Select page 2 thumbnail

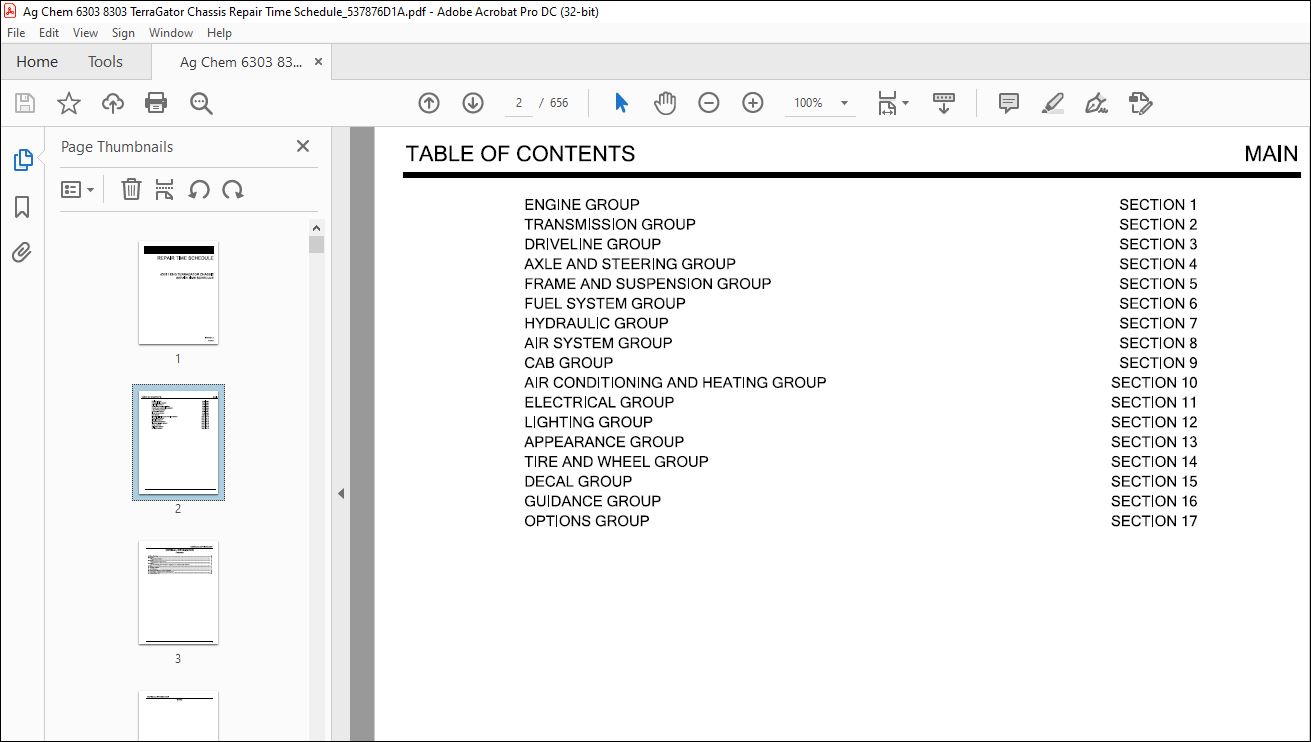click(178, 442)
